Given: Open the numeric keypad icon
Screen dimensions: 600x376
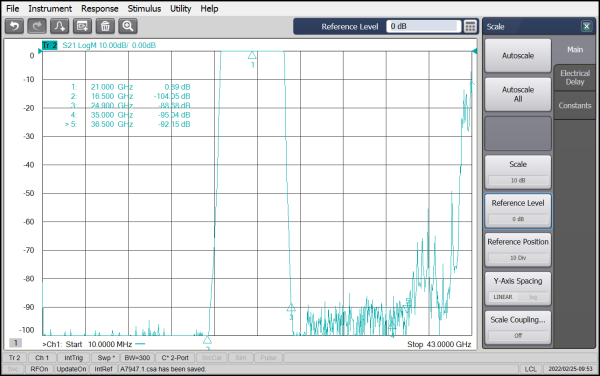Looking at the screenshot, I should click(x=470, y=26).
